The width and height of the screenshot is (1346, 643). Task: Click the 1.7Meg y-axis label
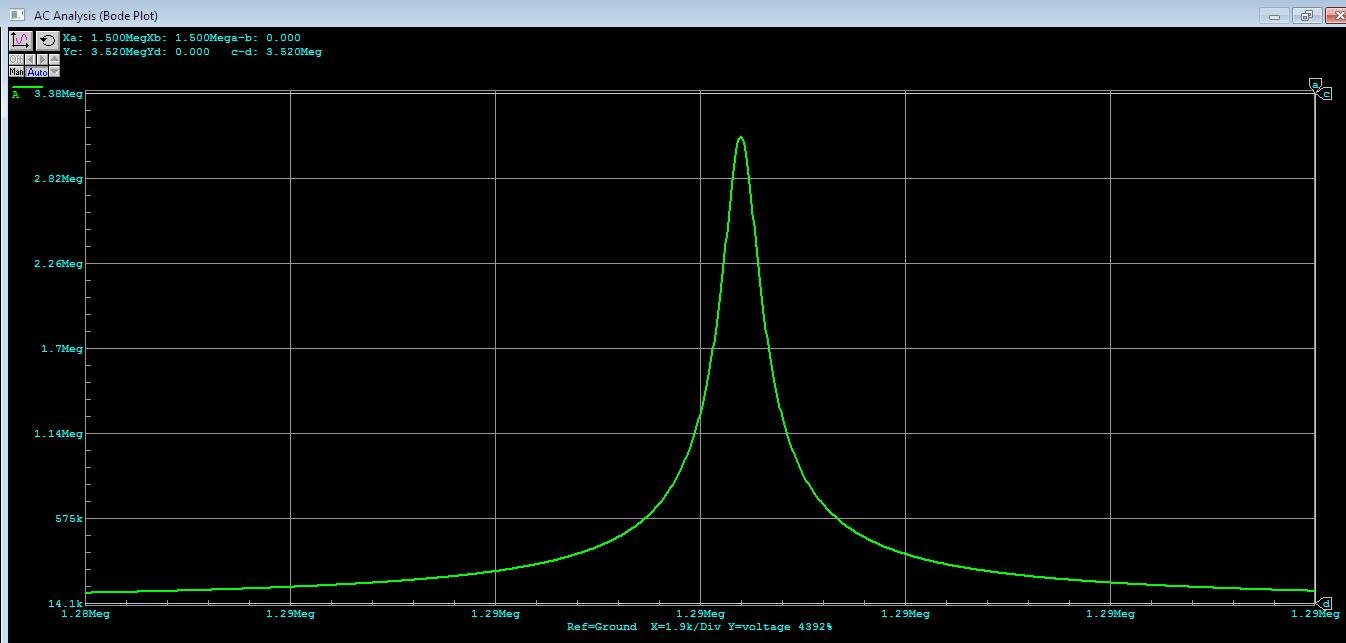click(x=62, y=349)
